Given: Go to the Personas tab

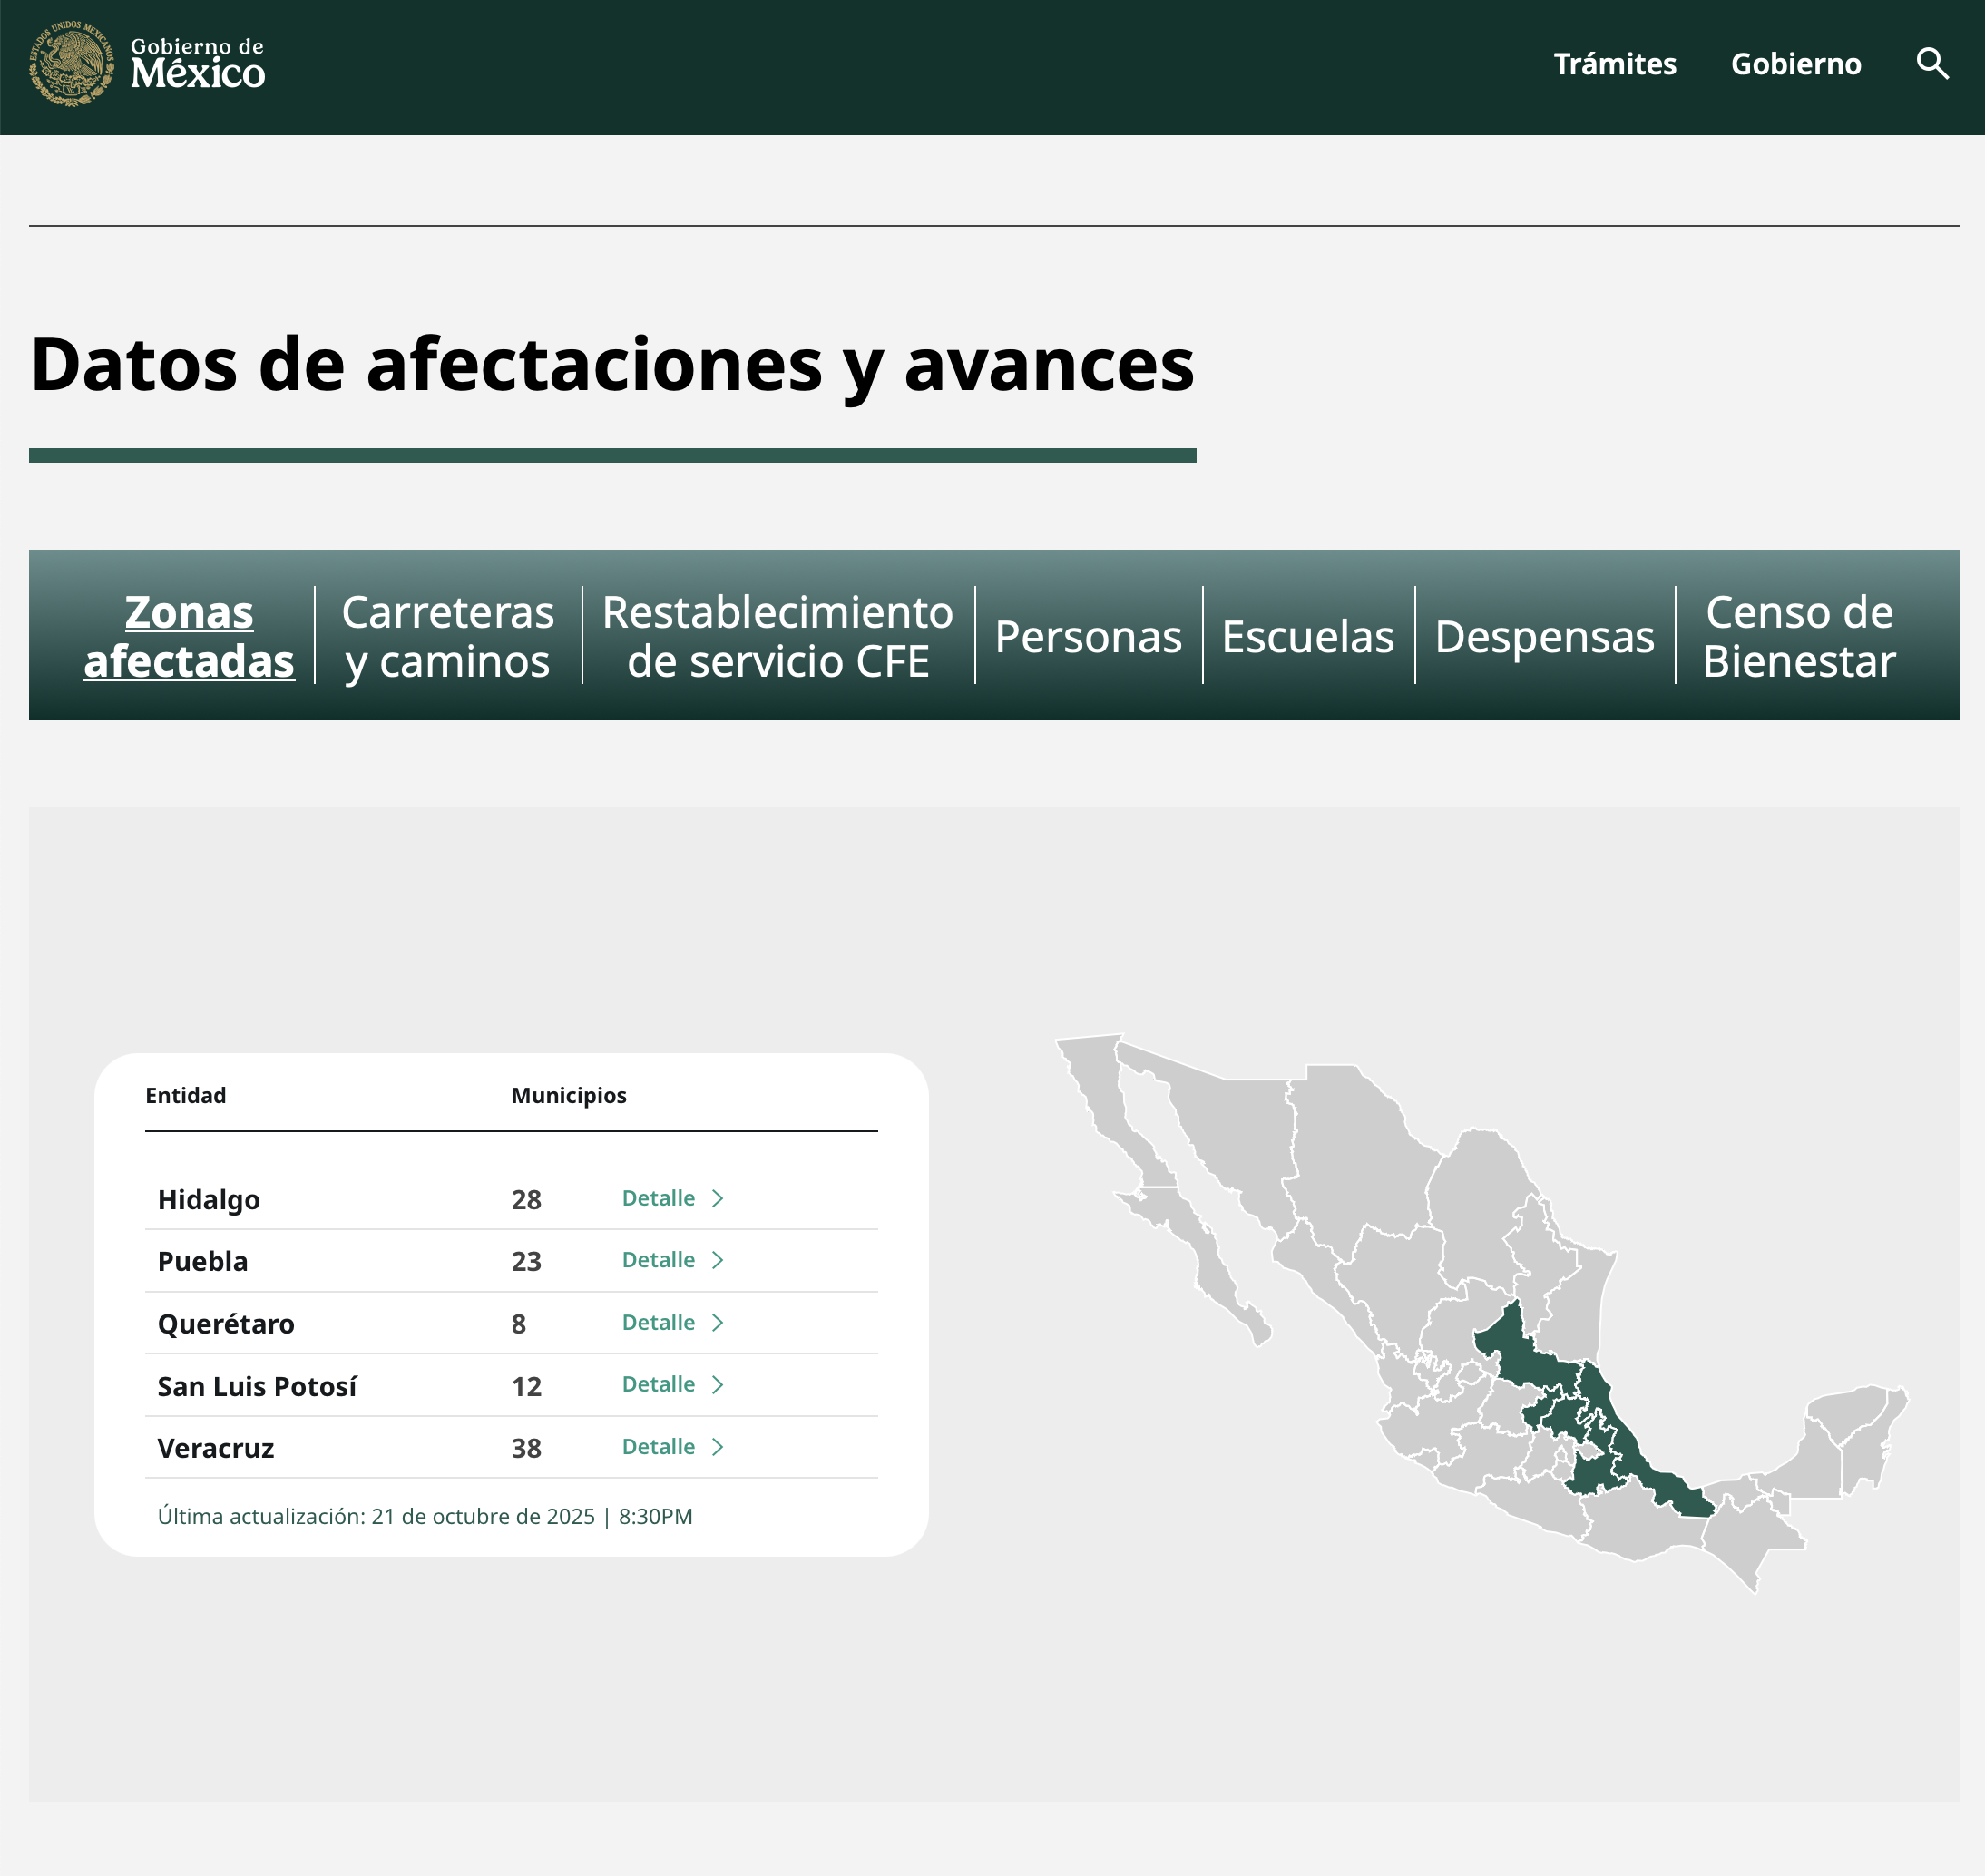Looking at the screenshot, I should pos(1088,636).
